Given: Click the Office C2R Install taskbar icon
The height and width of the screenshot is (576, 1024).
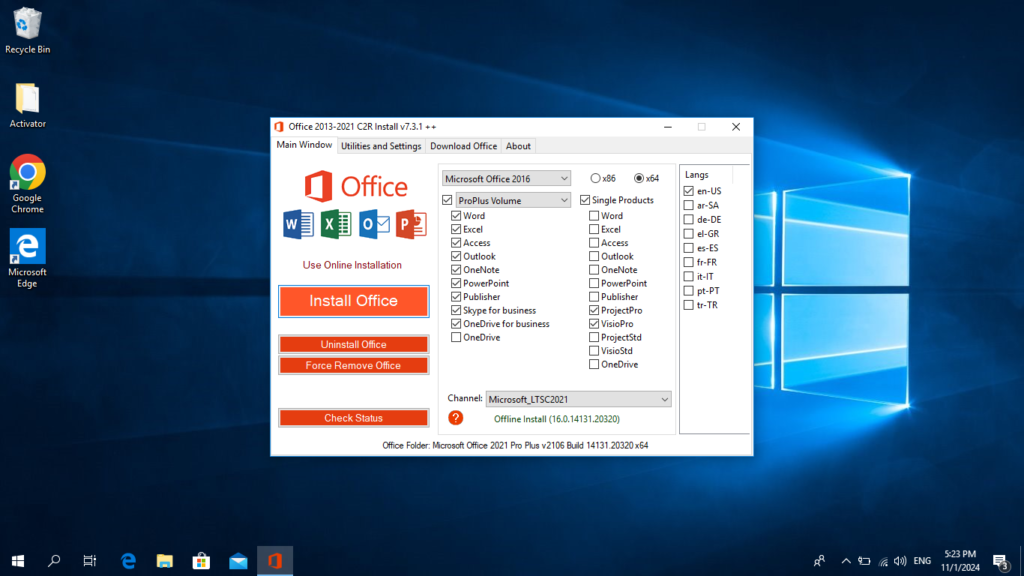Looking at the screenshot, I should pos(275,561).
